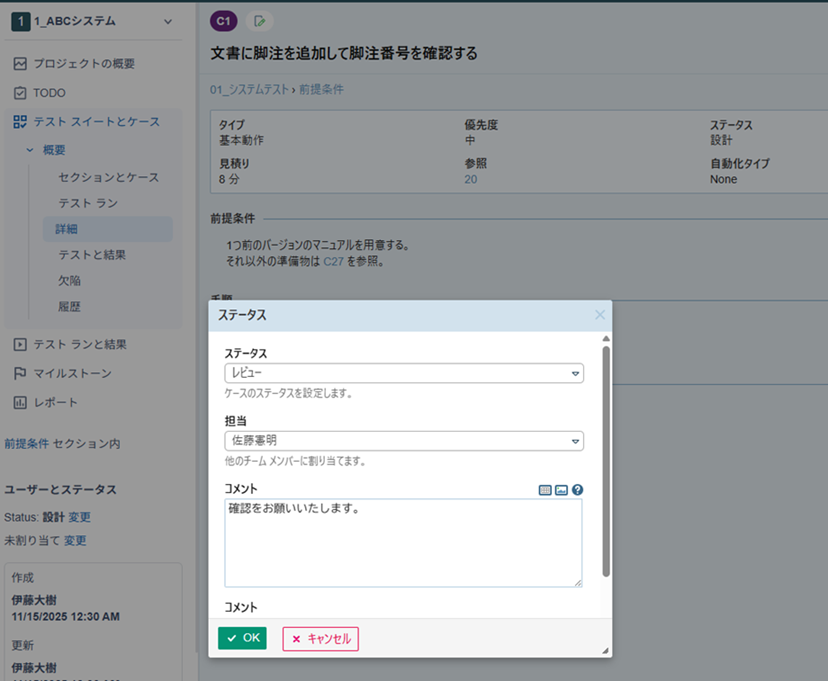The width and height of the screenshot is (828, 681).
Task: Click the マイルストーン flag icon
Action: click(20, 373)
